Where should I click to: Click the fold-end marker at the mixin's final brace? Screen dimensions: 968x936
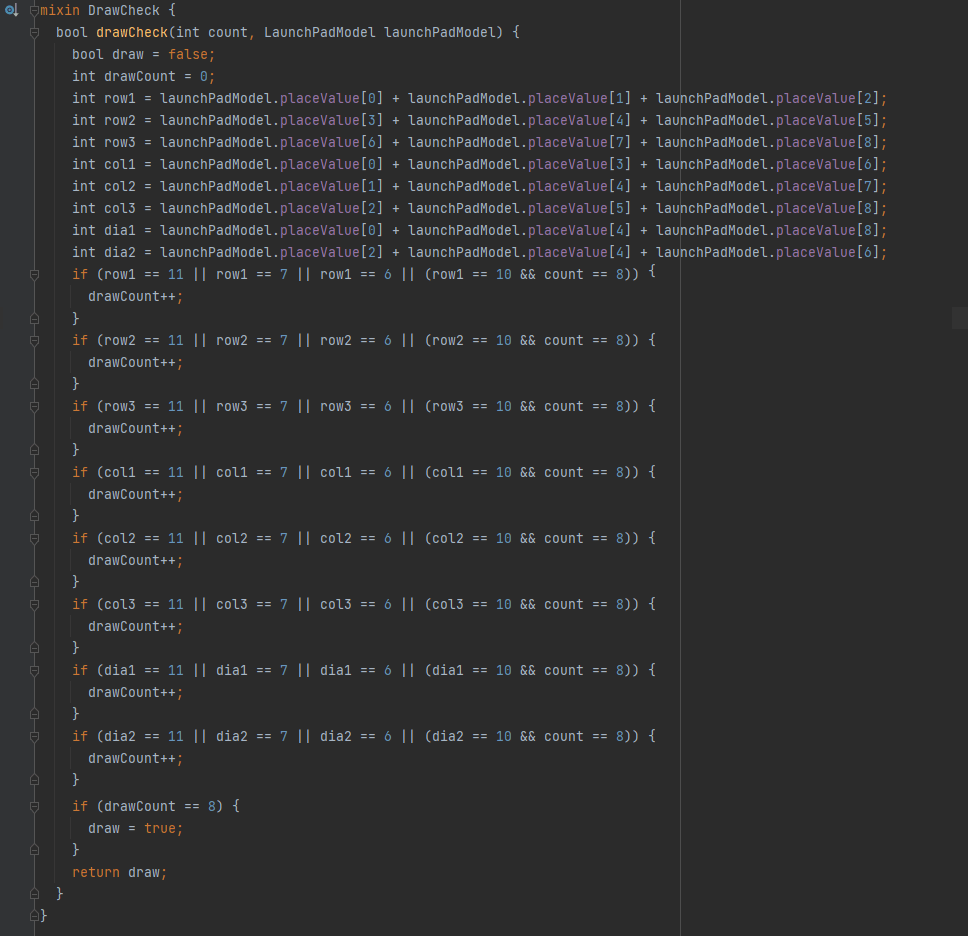34,915
